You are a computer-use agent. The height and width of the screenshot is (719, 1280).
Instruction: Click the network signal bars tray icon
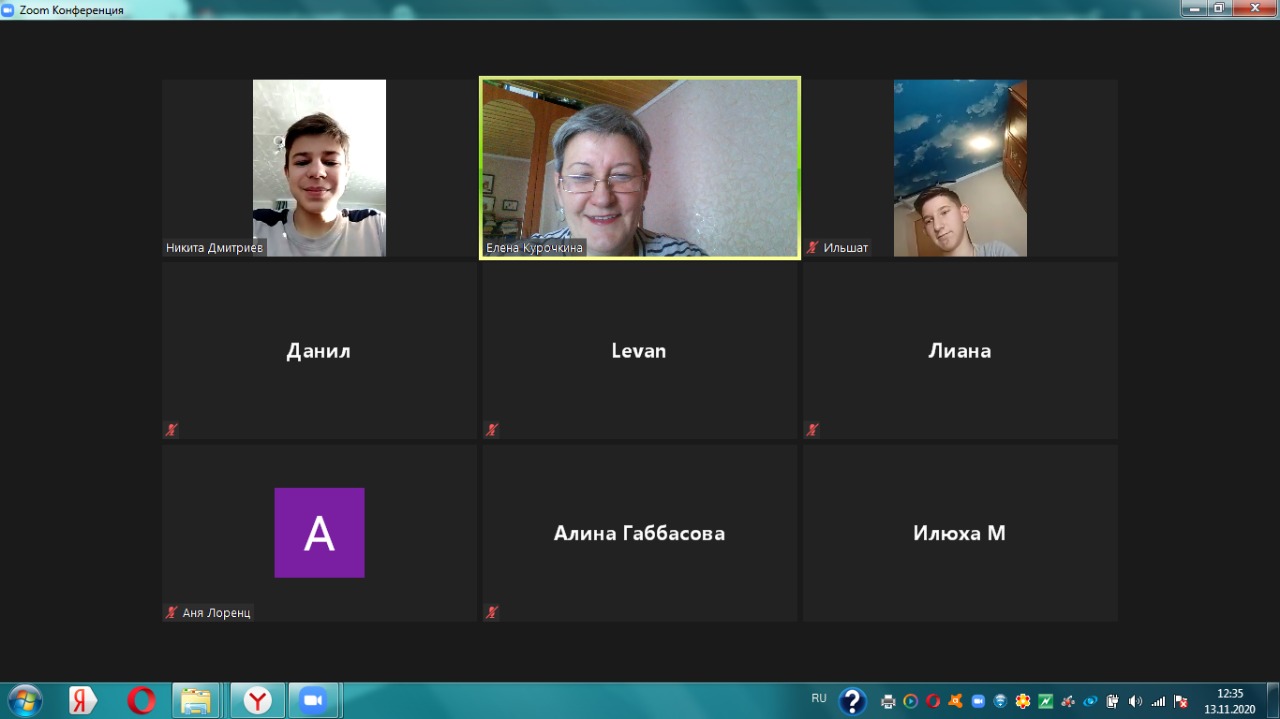point(1158,701)
